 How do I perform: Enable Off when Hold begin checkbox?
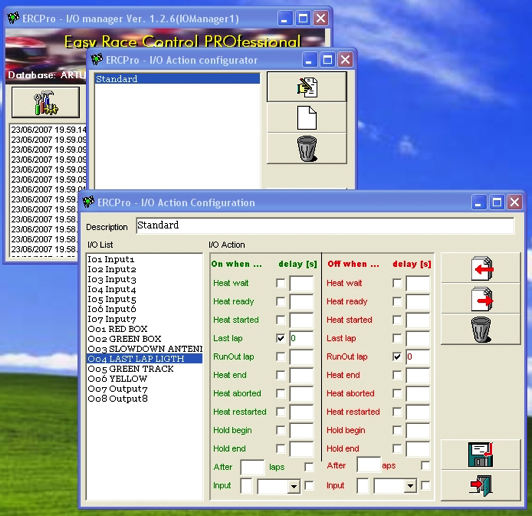click(x=397, y=430)
